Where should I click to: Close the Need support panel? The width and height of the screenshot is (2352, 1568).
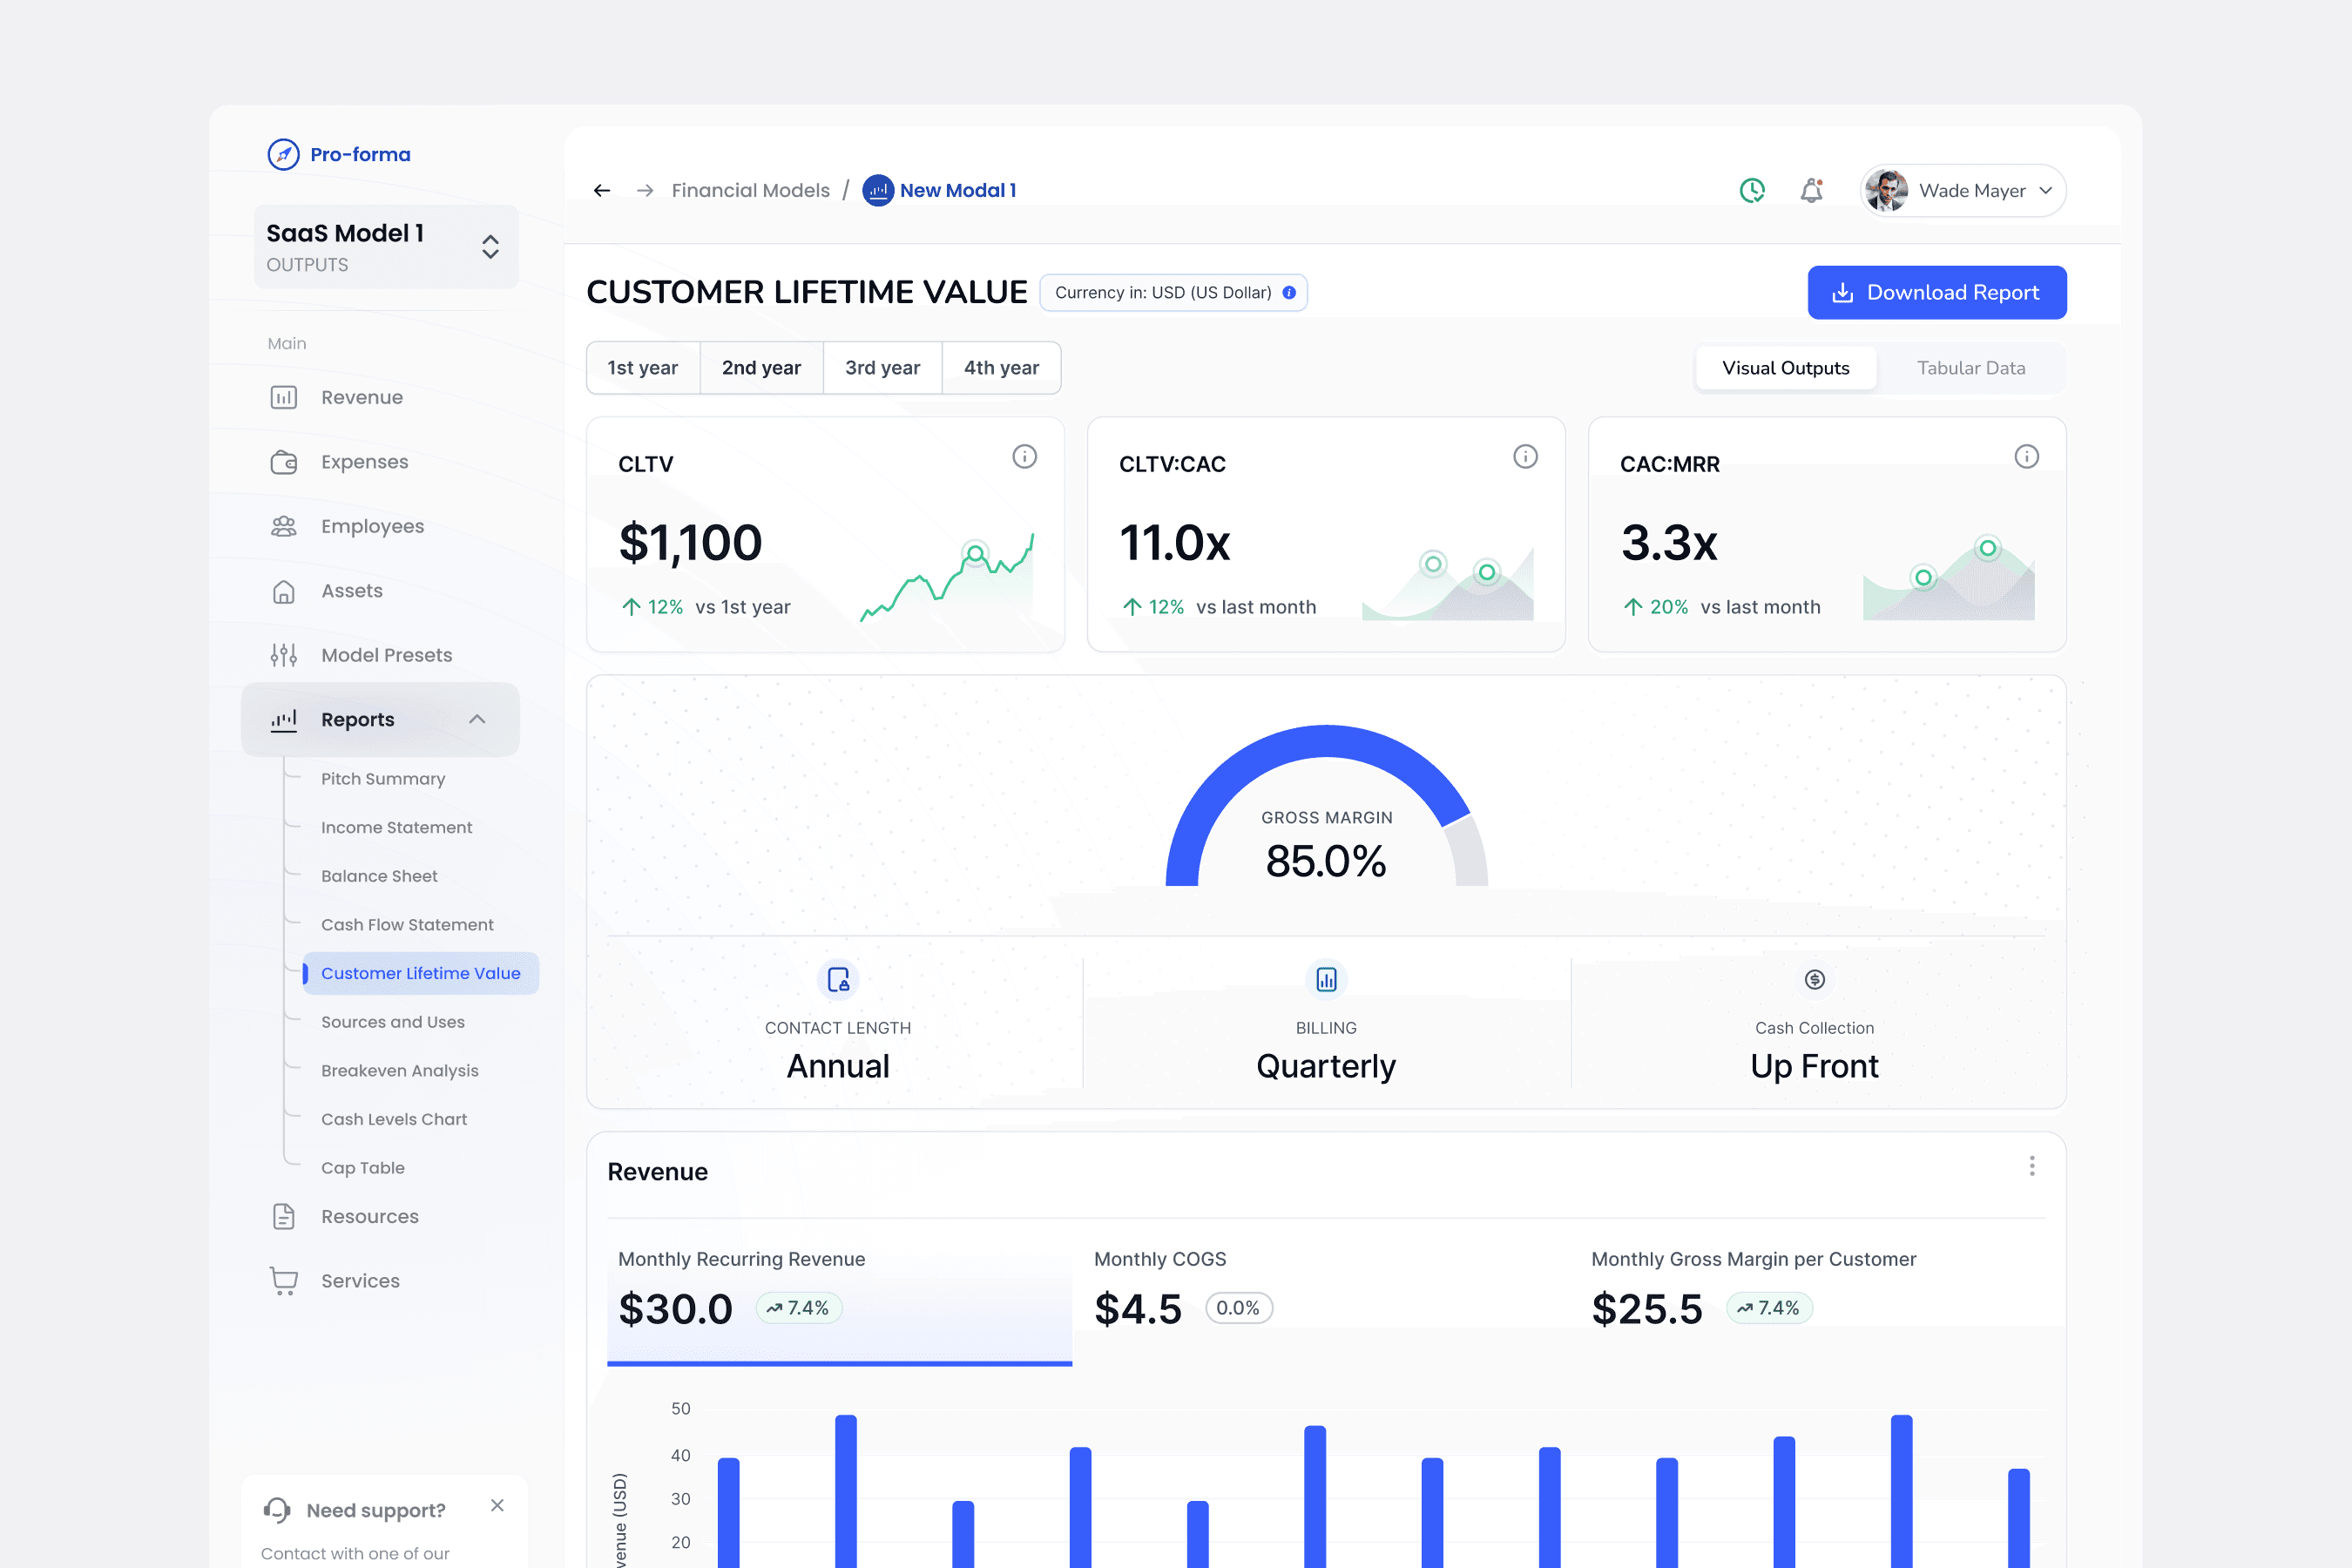[x=497, y=1505]
